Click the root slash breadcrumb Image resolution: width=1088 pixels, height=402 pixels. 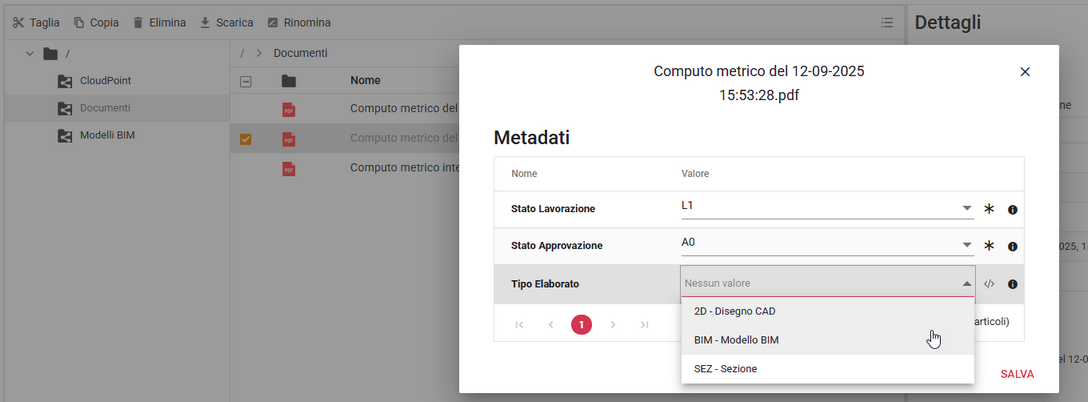click(x=242, y=53)
